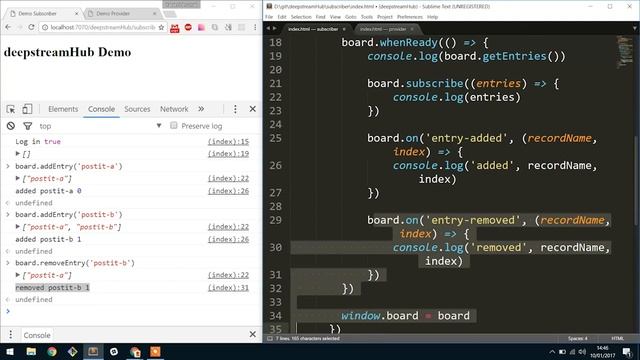Click the Chrome address bar URL
This screenshot has height=360, width=640.
(103, 27)
